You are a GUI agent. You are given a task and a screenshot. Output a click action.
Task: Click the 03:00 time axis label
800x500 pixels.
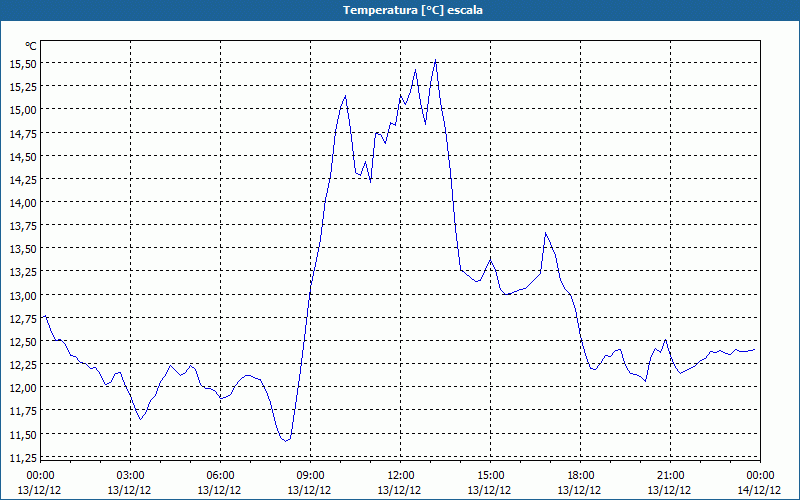point(131,476)
